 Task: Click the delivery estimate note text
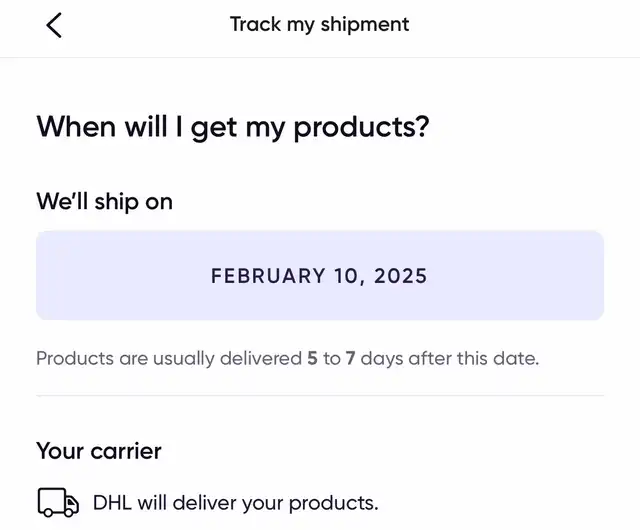(287, 358)
